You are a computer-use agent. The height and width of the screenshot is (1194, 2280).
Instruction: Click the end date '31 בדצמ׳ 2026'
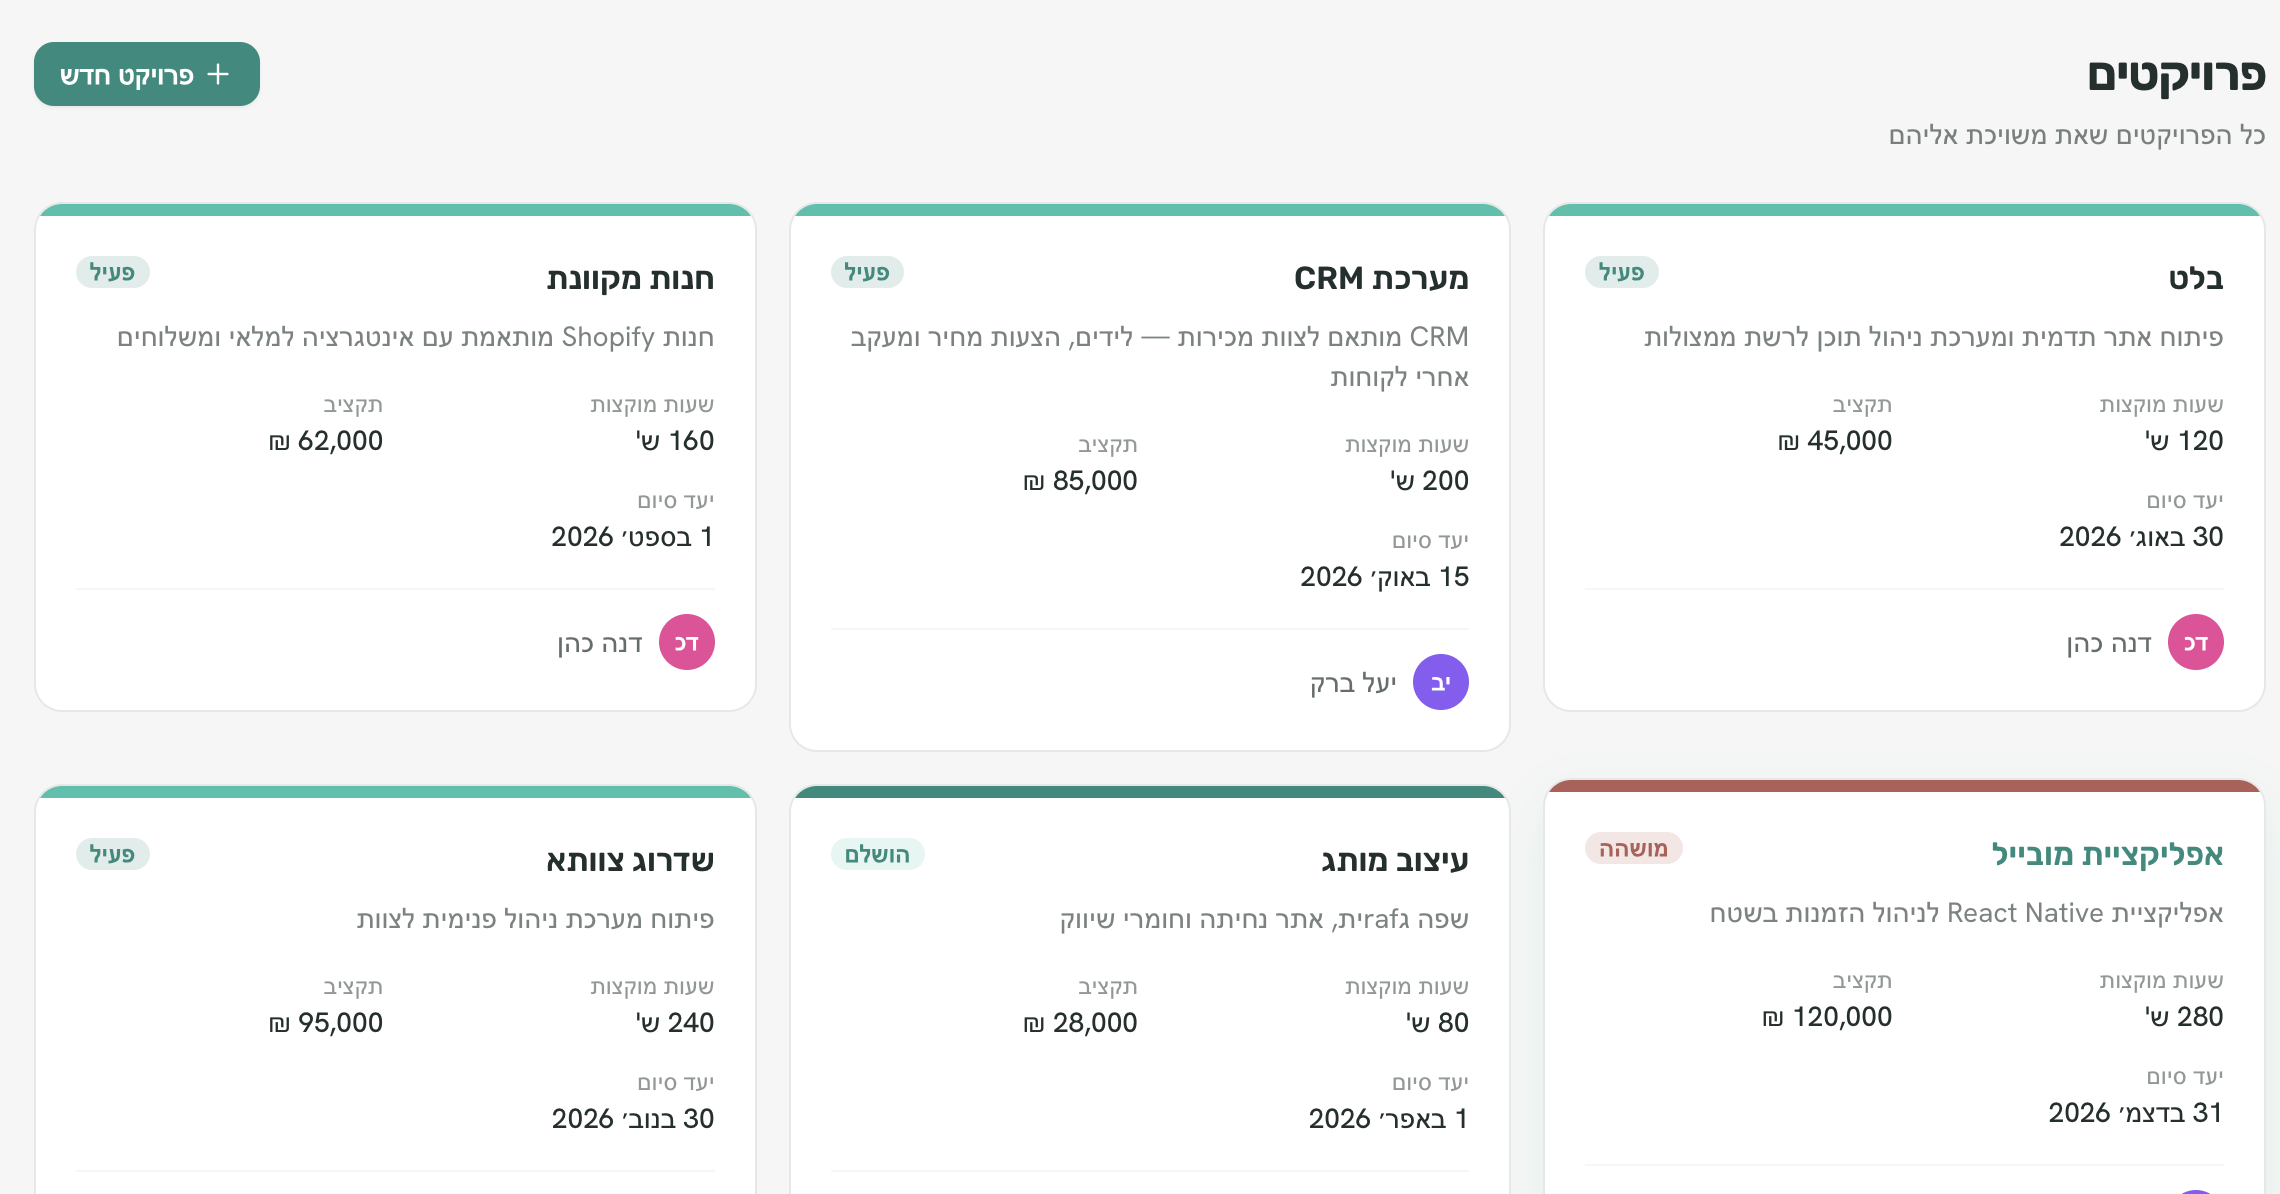[2135, 1113]
